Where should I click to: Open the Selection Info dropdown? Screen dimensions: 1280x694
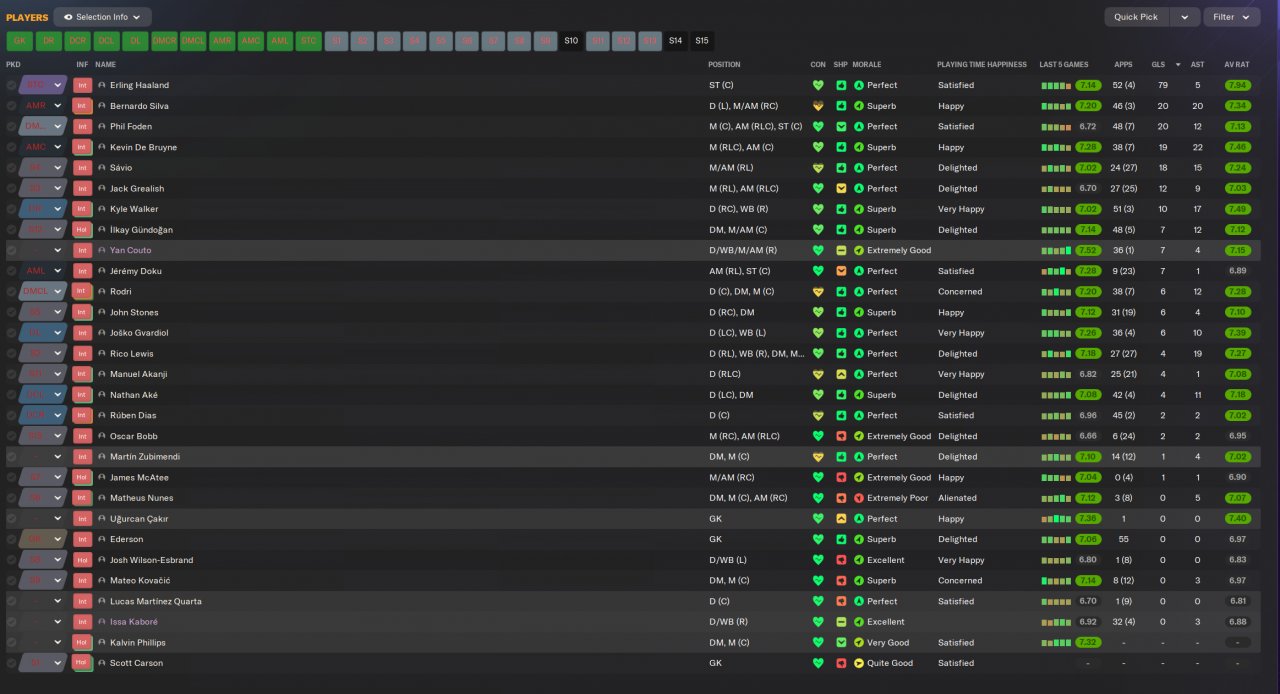point(102,17)
